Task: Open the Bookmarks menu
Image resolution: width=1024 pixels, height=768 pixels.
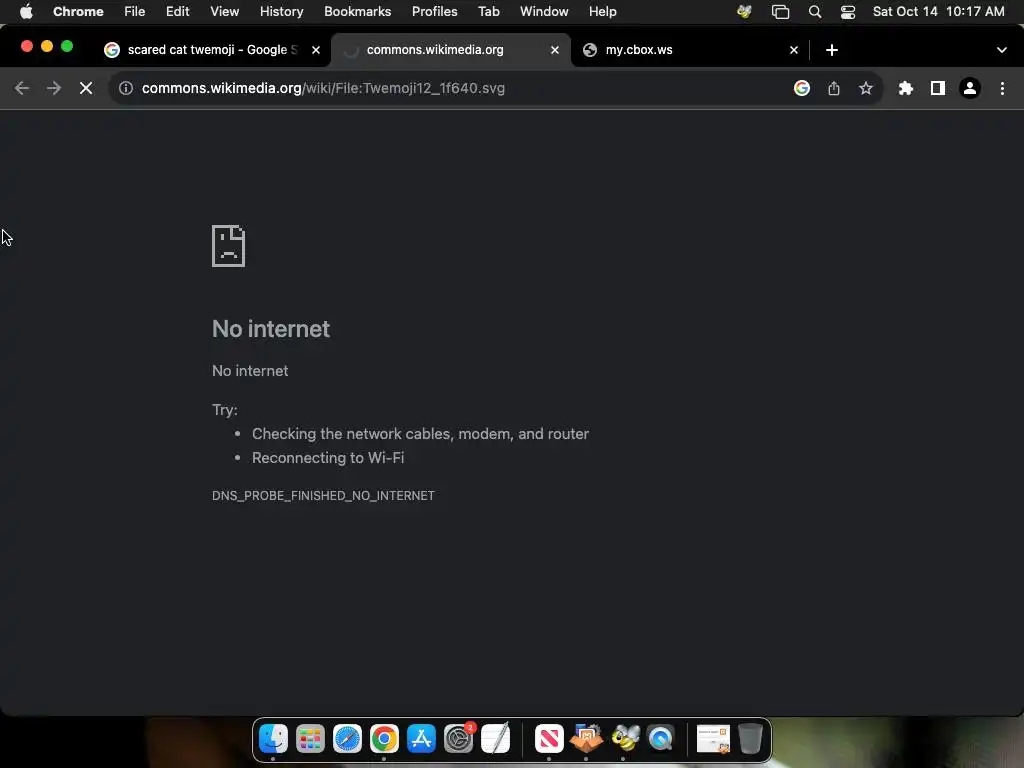Action: (357, 12)
